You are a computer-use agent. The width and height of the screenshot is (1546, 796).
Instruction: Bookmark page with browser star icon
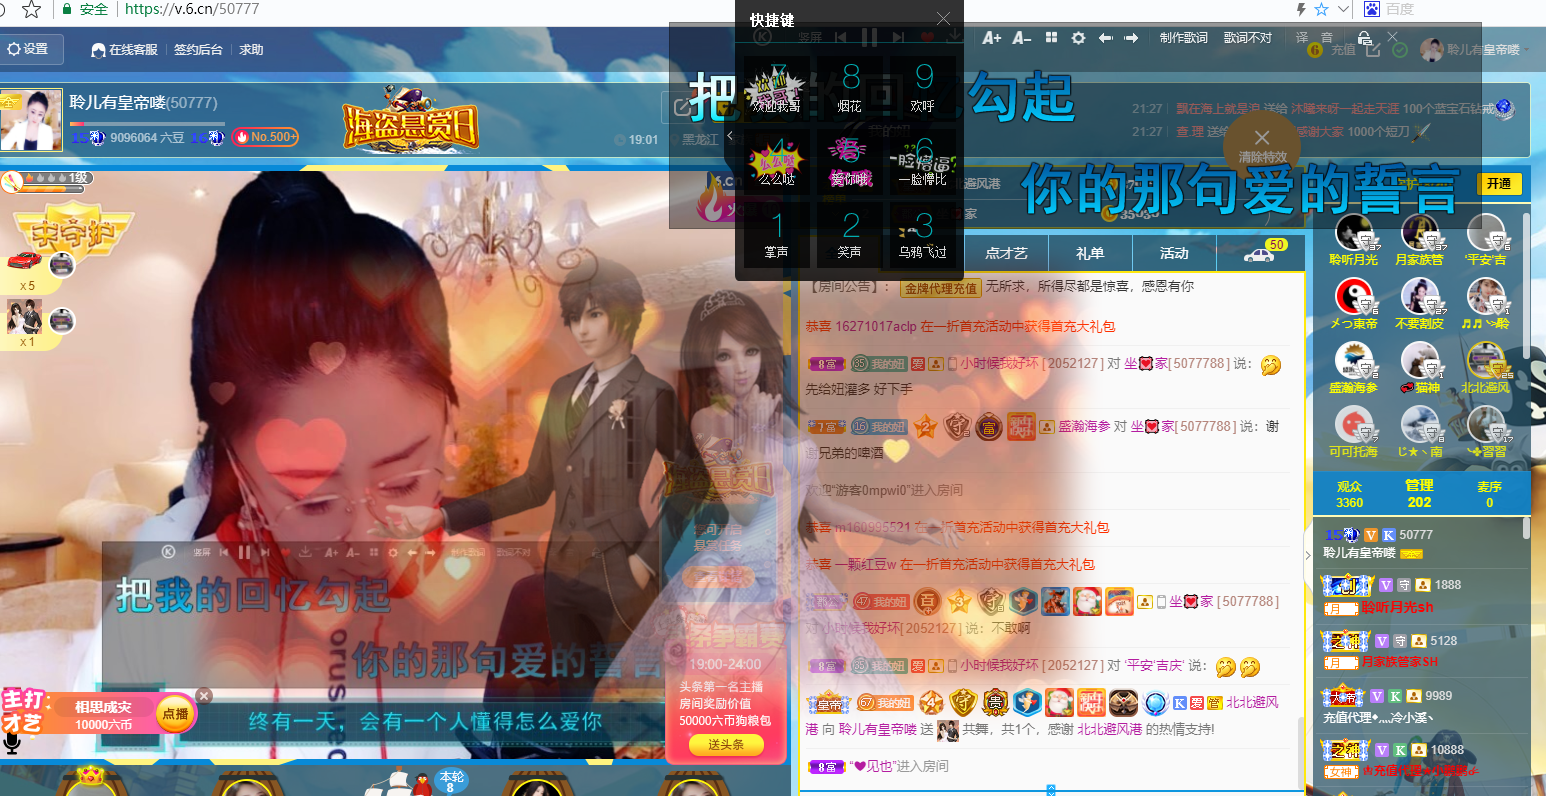click(1321, 9)
